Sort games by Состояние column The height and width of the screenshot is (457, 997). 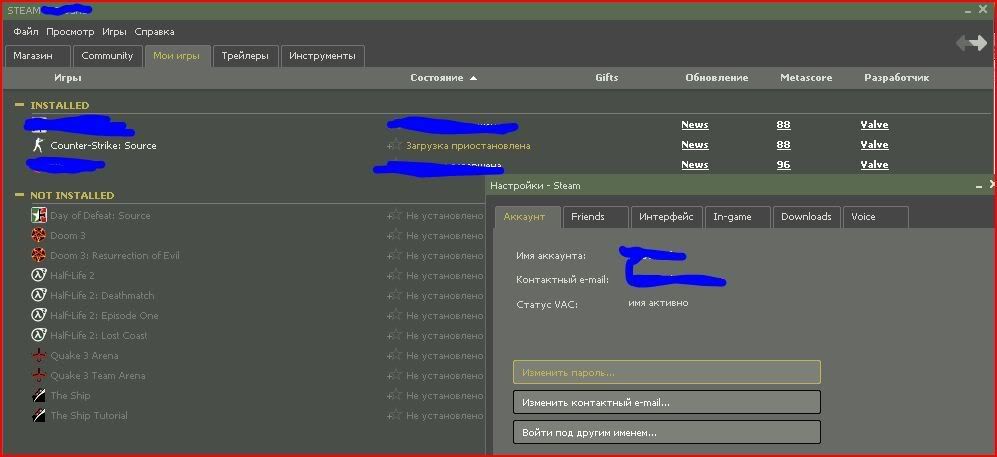(437, 78)
